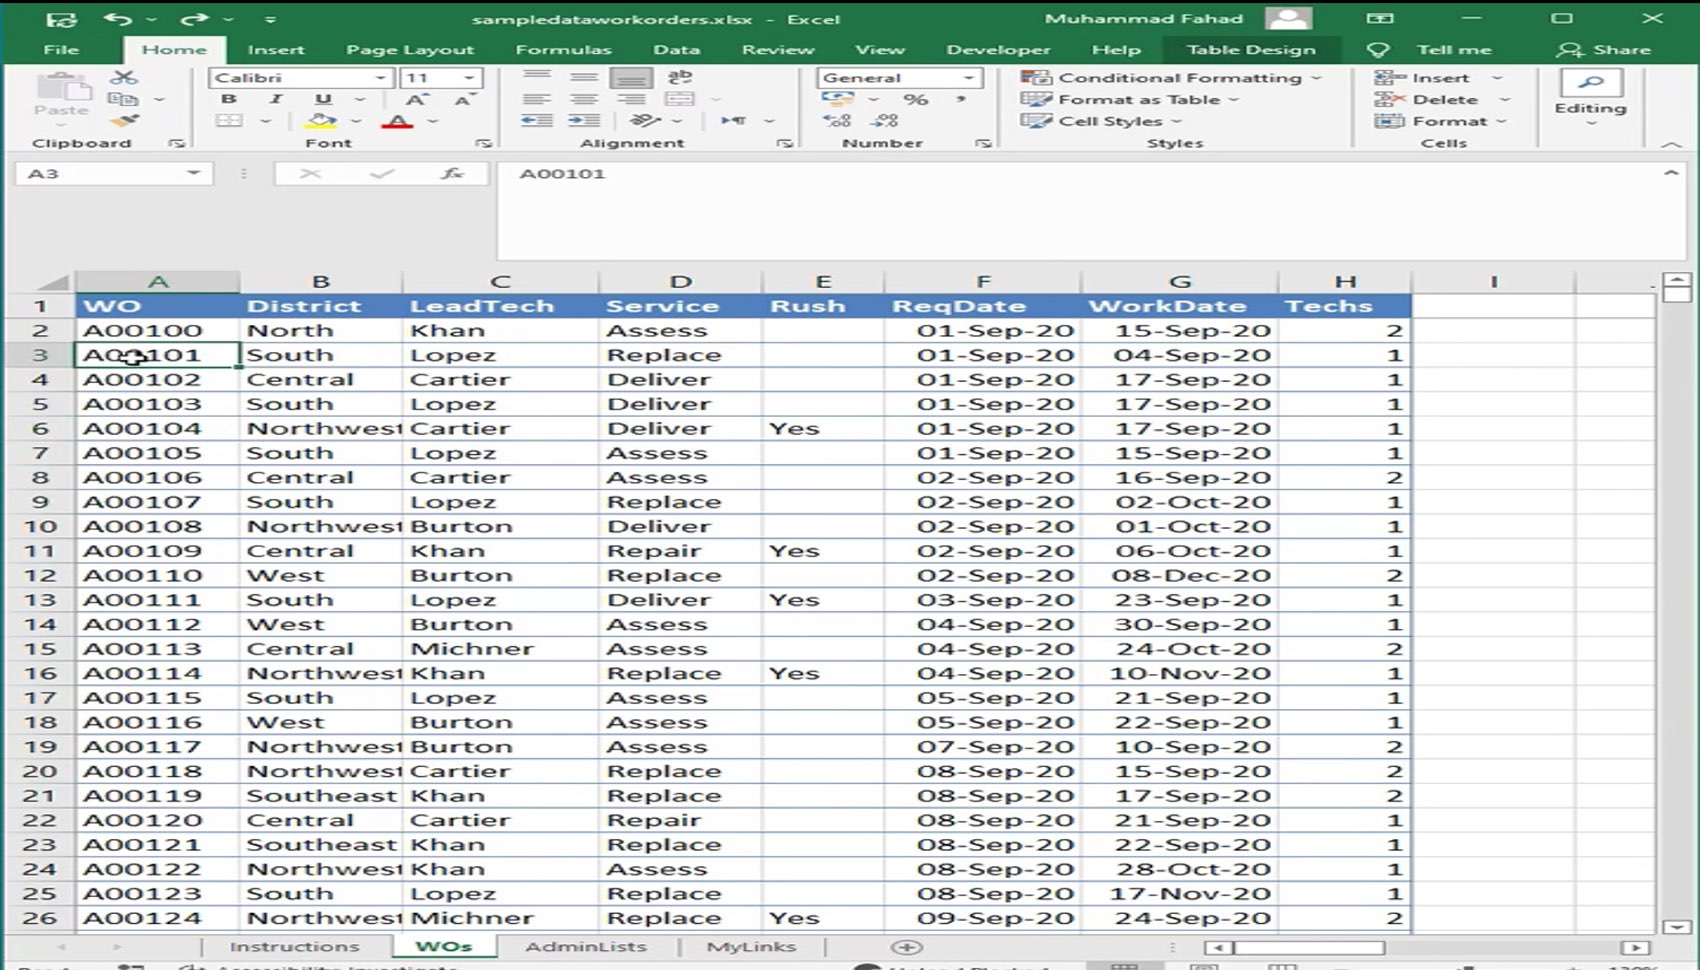
Task: Click the Copy icon in Clipboard
Action: 122,99
